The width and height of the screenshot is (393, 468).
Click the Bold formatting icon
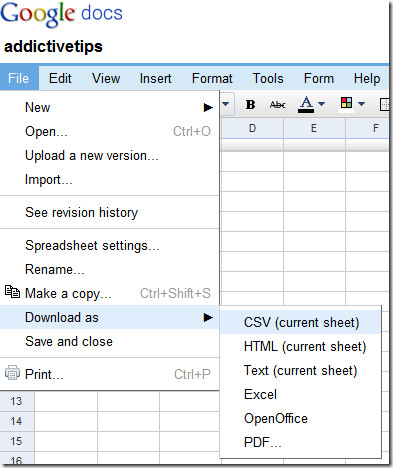(x=250, y=105)
